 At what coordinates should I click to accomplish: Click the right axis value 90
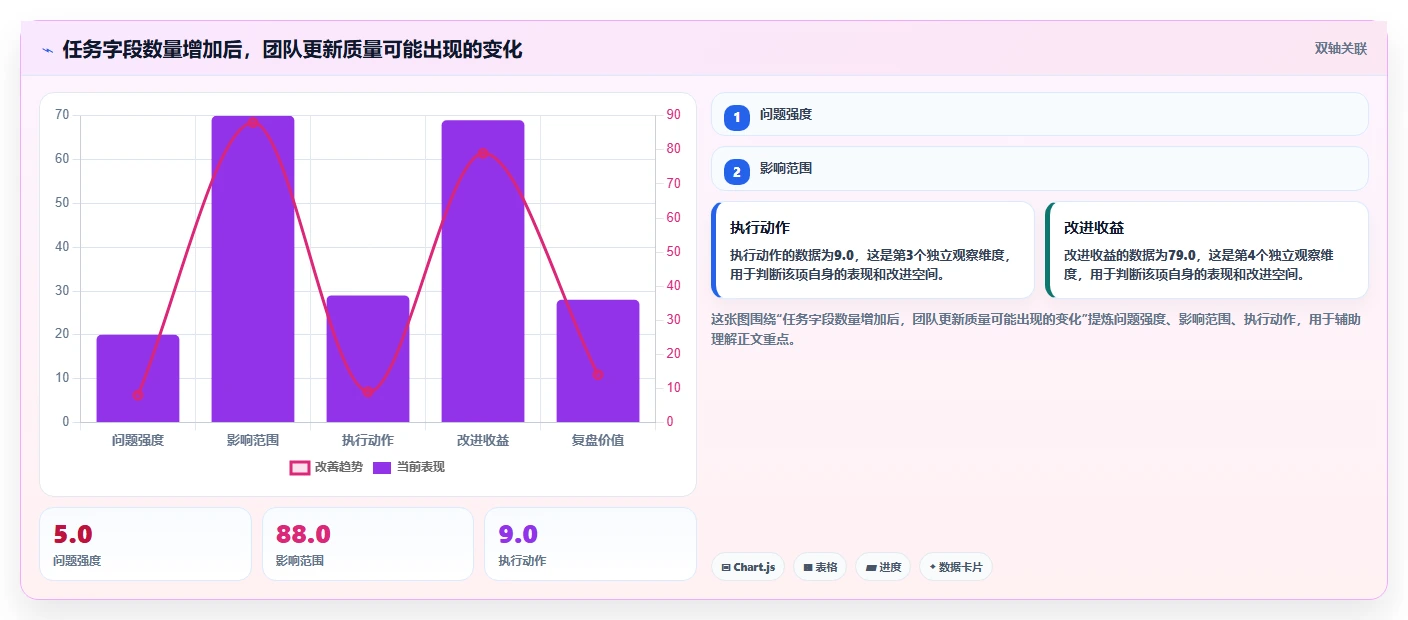[x=673, y=115]
